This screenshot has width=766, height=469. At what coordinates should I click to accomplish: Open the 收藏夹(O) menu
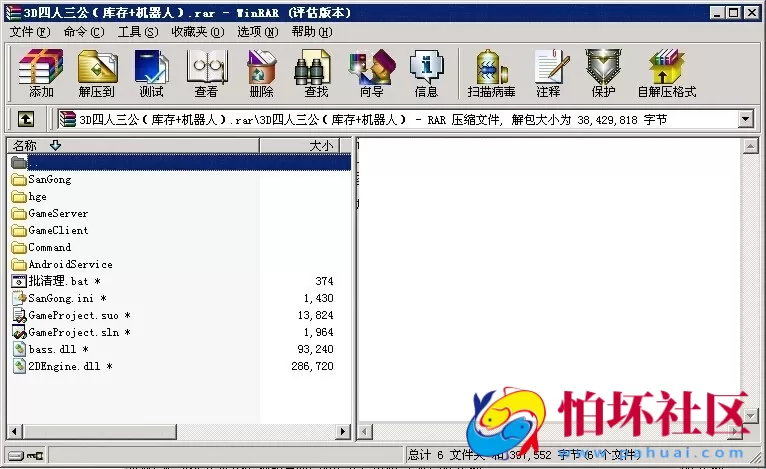197,32
